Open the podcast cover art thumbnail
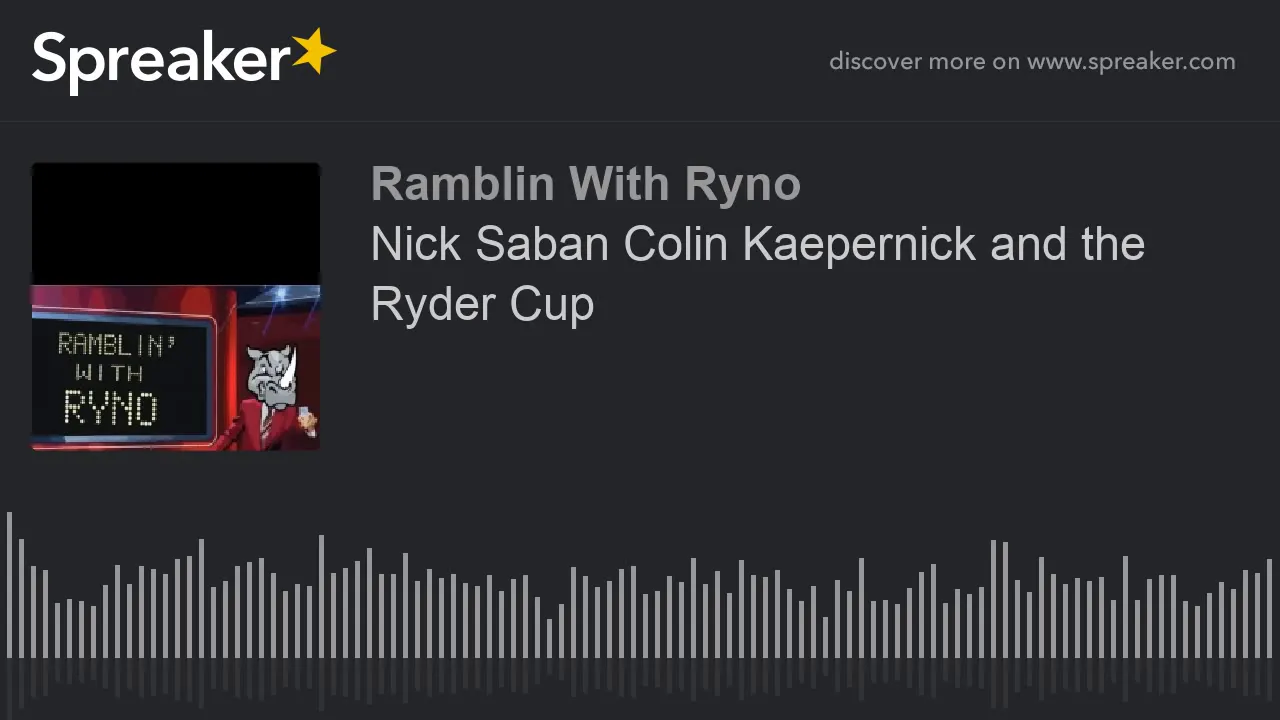This screenshot has height=720, width=1280. 176,306
